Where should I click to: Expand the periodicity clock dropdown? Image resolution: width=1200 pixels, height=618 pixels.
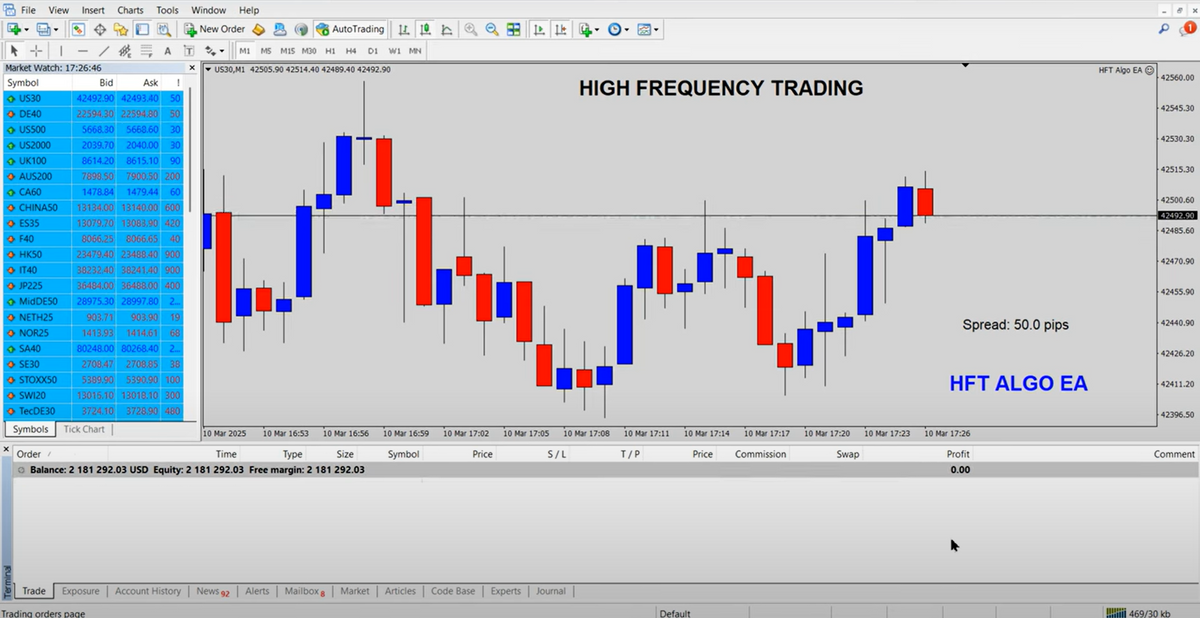coord(627,30)
